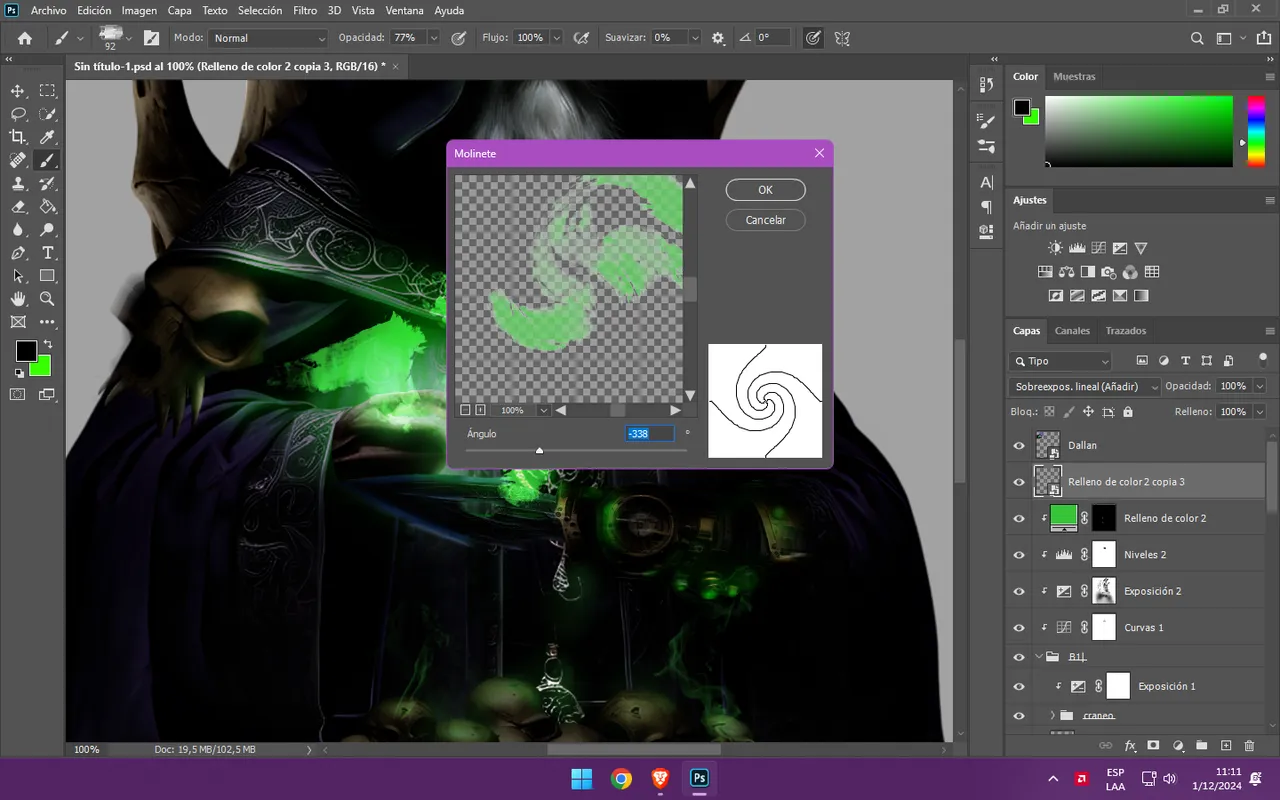This screenshot has height=800, width=1280.
Task: Open Google Chrome from the taskbar
Action: pos(622,779)
